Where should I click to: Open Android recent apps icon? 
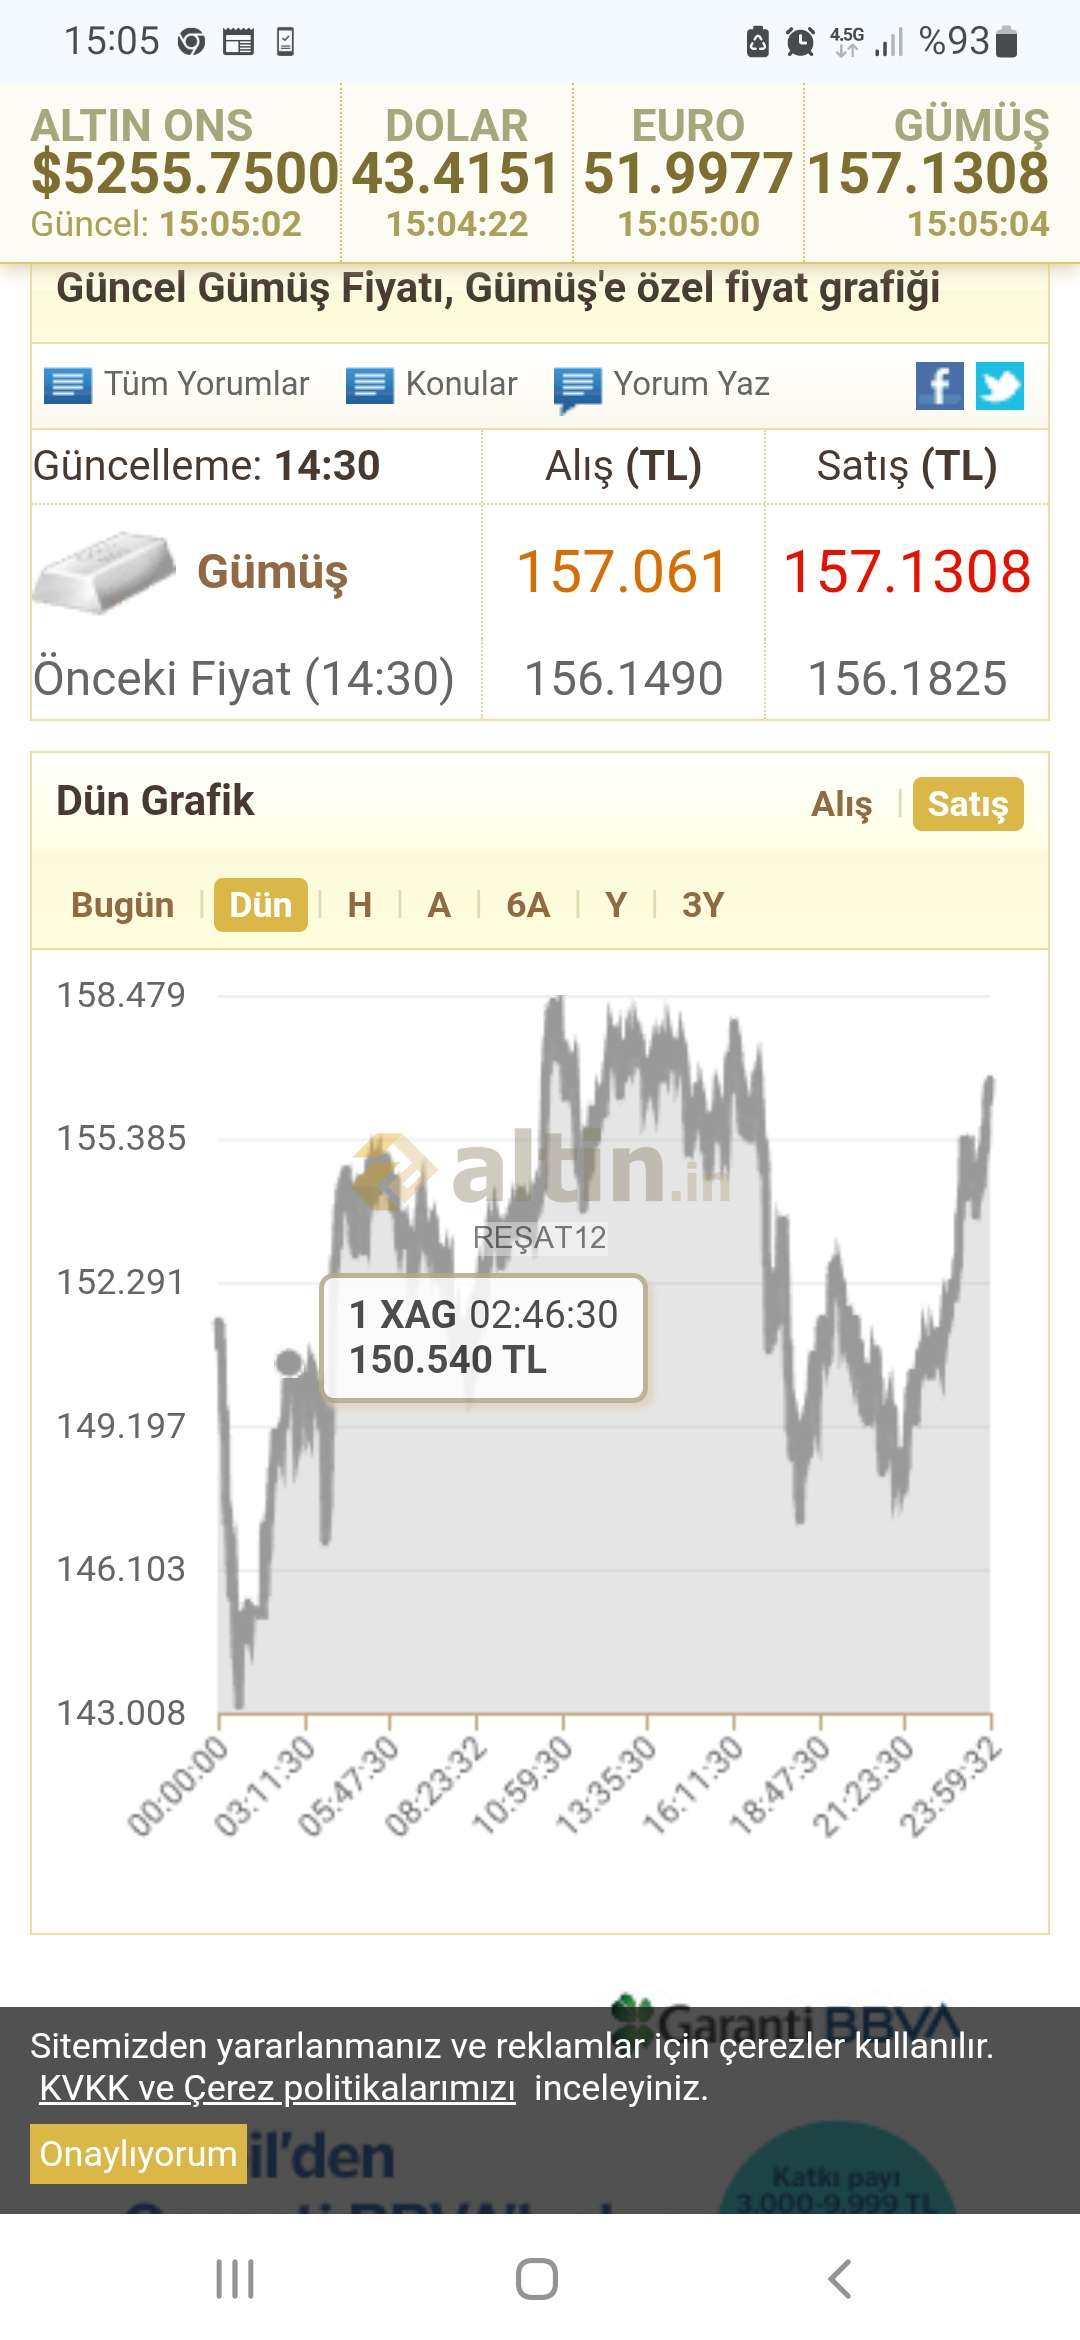click(x=235, y=2279)
